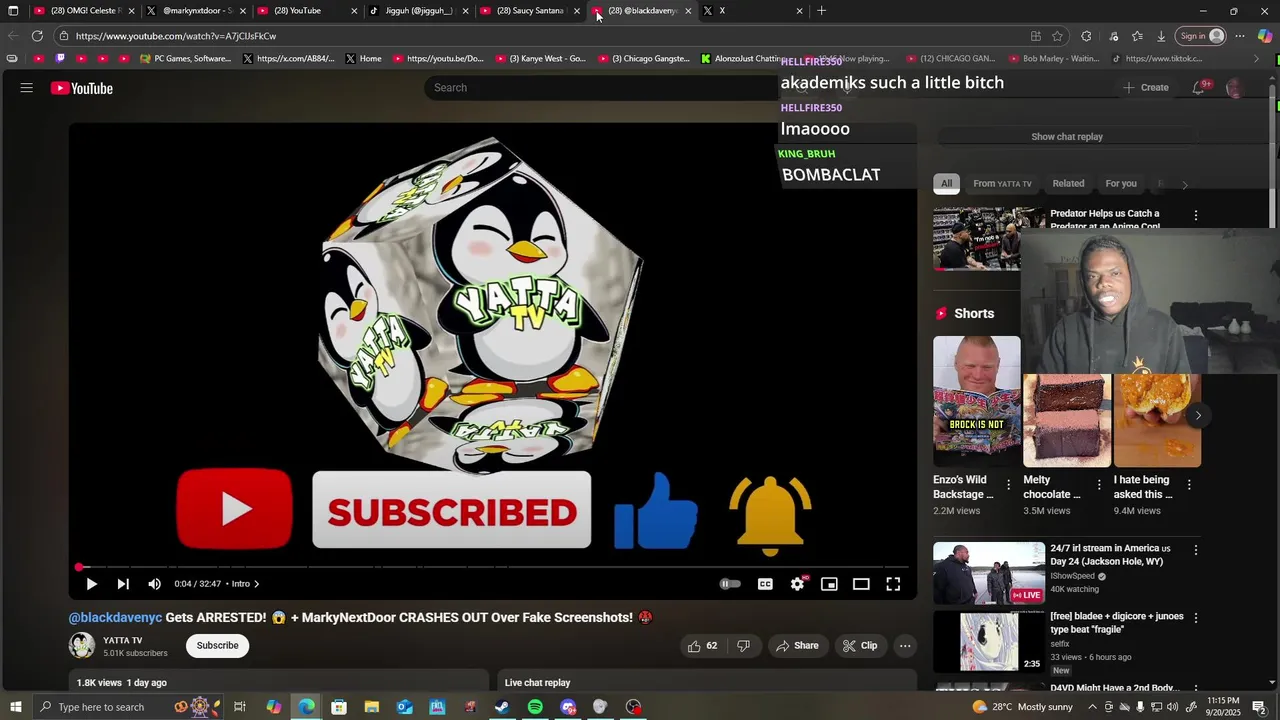Show chat replay panel
Screen dimensions: 1280x720
tap(1067, 137)
